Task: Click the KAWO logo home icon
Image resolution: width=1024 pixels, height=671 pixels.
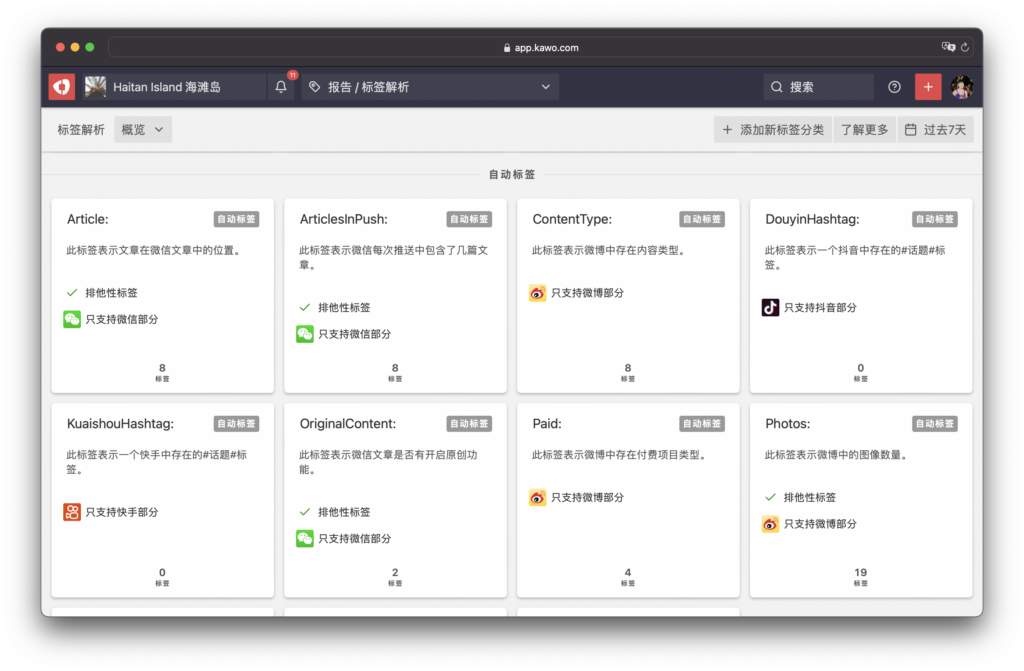Action: pyautogui.click(x=62, y=87)
